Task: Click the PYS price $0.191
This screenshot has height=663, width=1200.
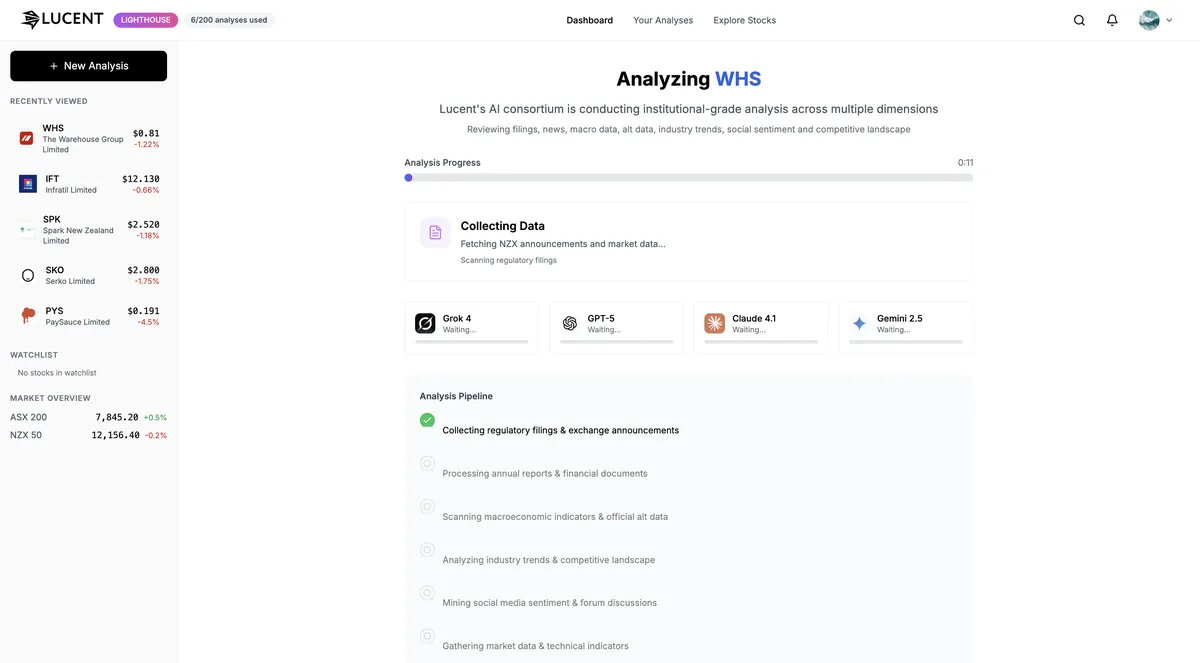Action: 143,311
